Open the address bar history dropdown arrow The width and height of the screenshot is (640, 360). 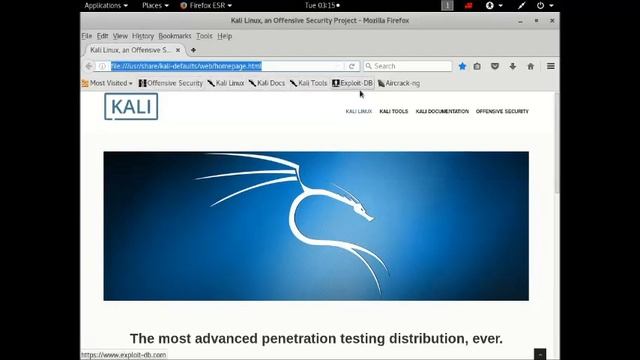click(x=338, y=66)
